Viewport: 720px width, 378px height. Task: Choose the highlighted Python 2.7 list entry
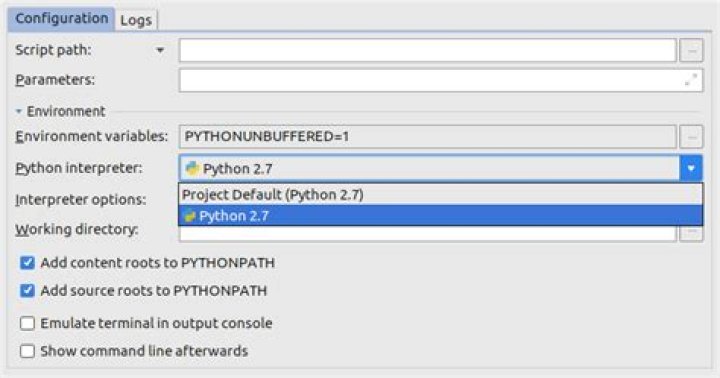[440, 215]
